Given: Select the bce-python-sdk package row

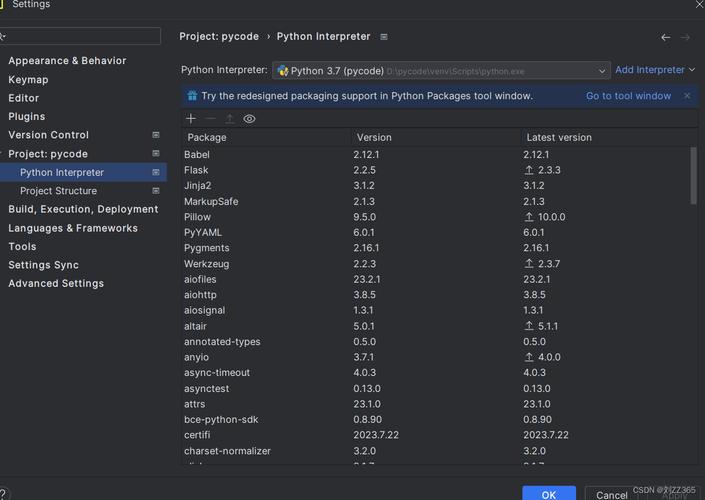Looking at the screenshot, I should click(435, 420).
